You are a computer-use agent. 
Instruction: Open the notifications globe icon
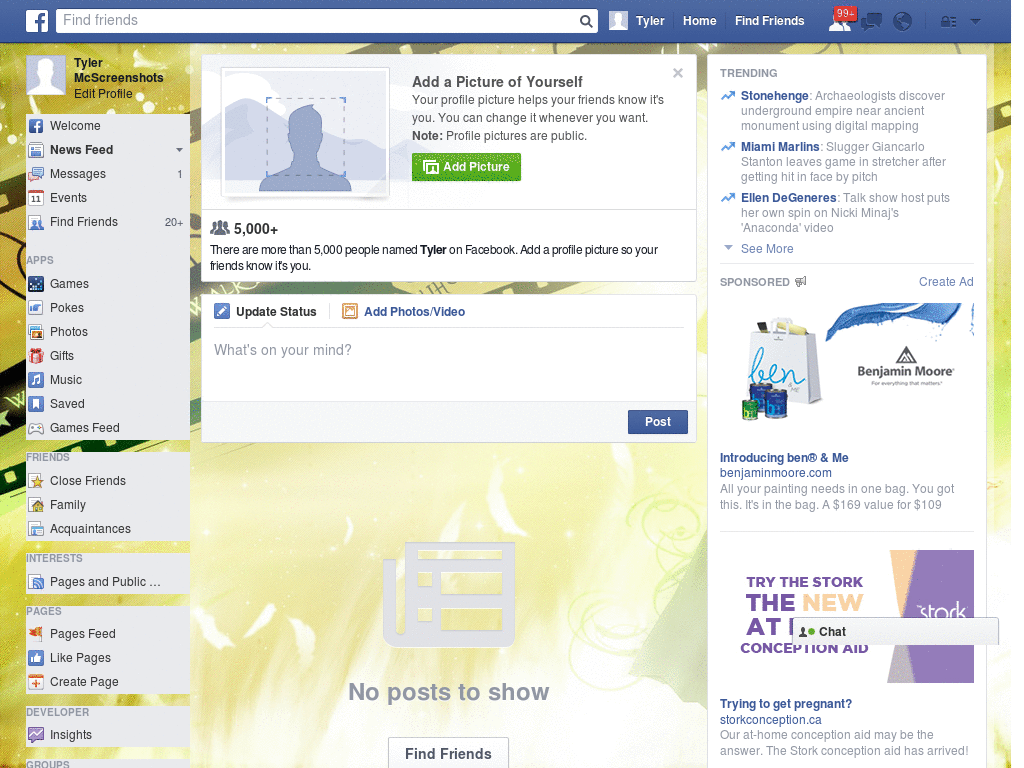pos(903,22)
